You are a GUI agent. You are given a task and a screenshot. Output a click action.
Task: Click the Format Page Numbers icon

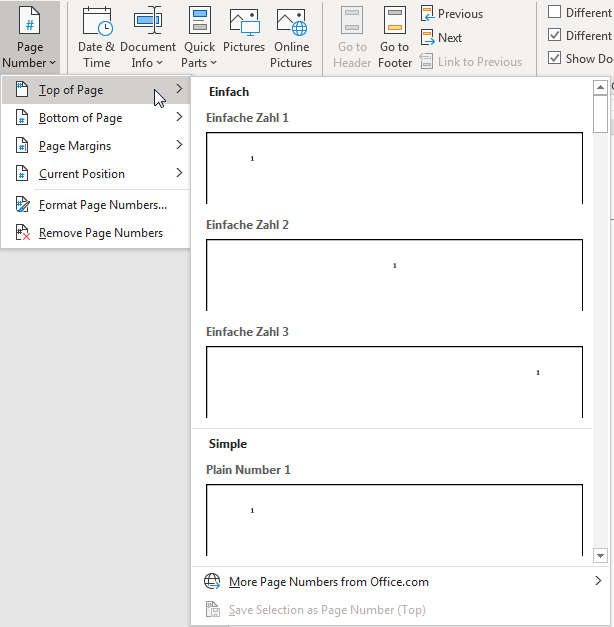(x=23, y=205)
